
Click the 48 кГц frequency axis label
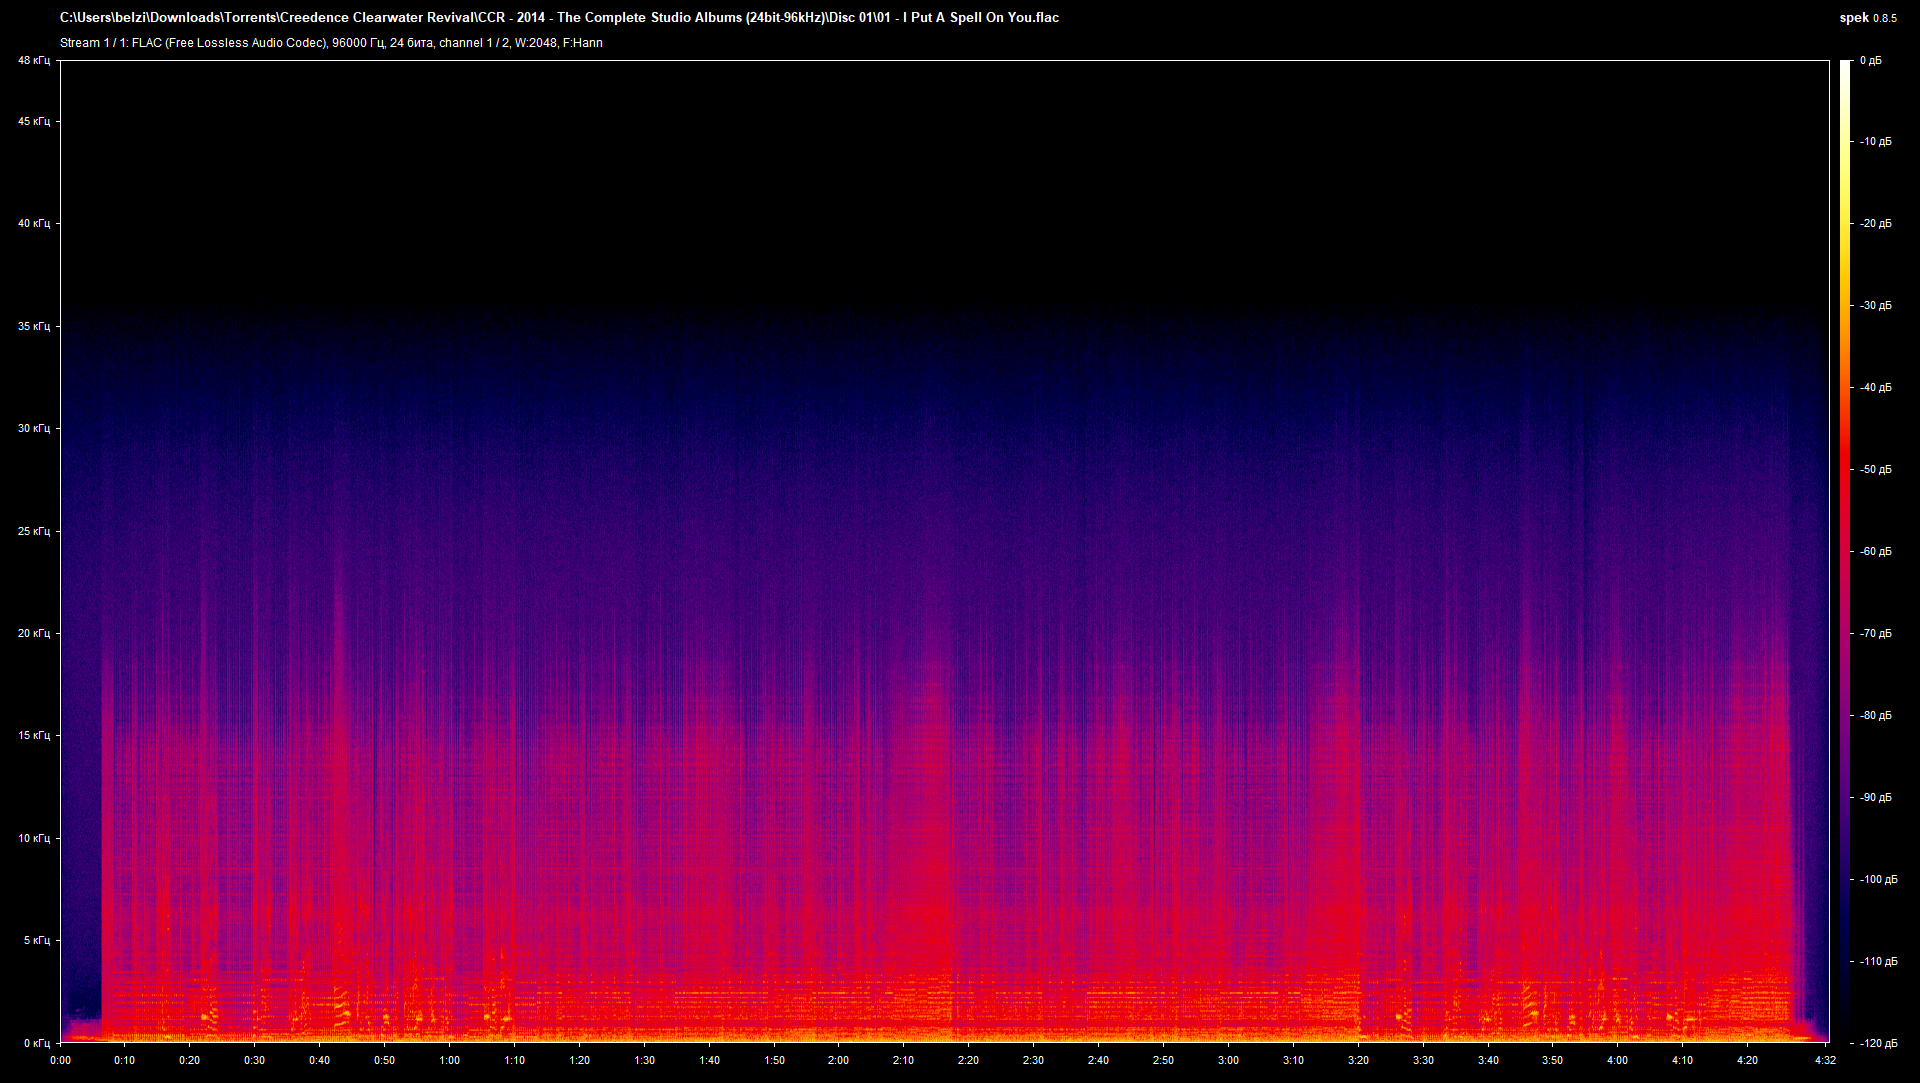[x=33, y=60]
